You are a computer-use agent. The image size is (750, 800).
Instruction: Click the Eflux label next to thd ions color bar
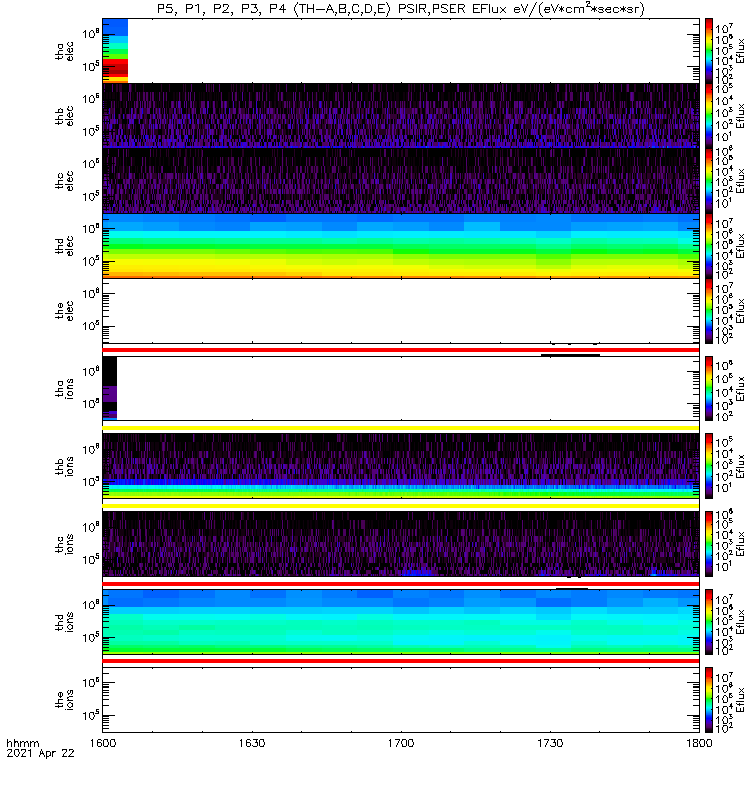pos(740,622)
